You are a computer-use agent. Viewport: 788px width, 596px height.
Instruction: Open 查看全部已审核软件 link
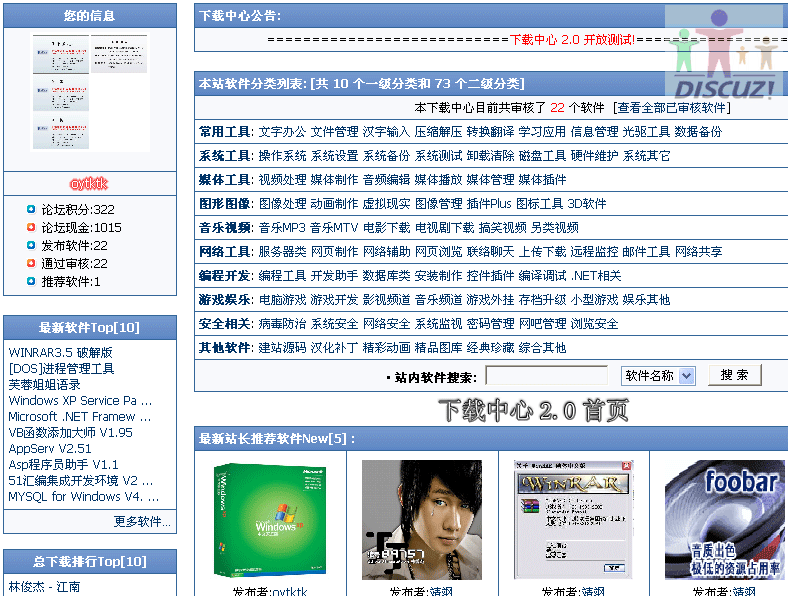(671, 108)
